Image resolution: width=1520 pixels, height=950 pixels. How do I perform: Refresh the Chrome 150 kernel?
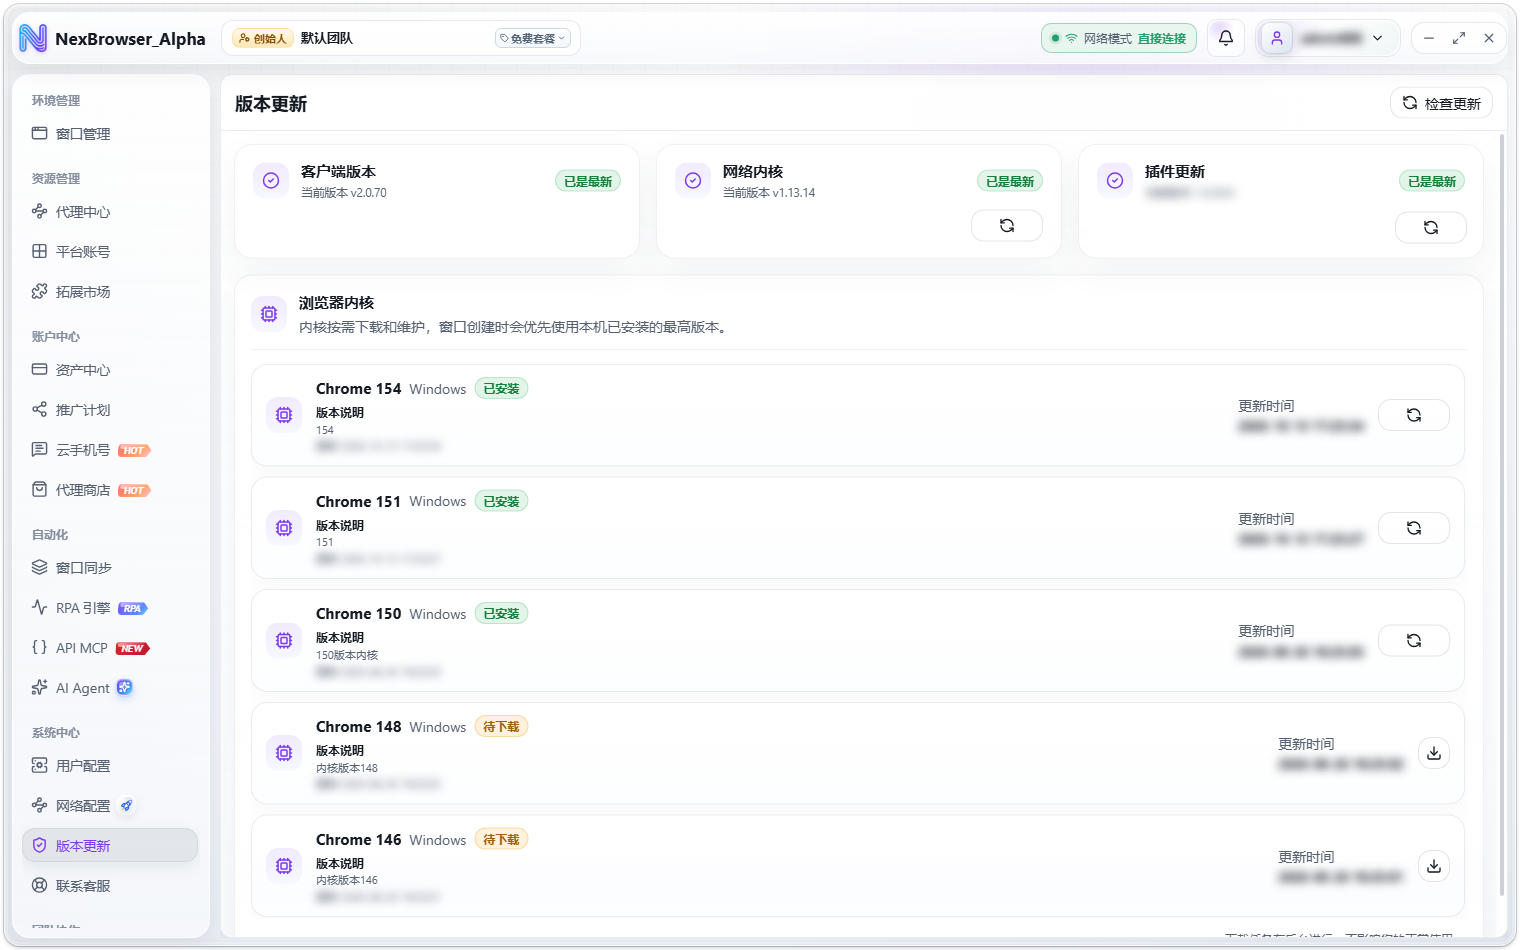tap(1414, 641)
